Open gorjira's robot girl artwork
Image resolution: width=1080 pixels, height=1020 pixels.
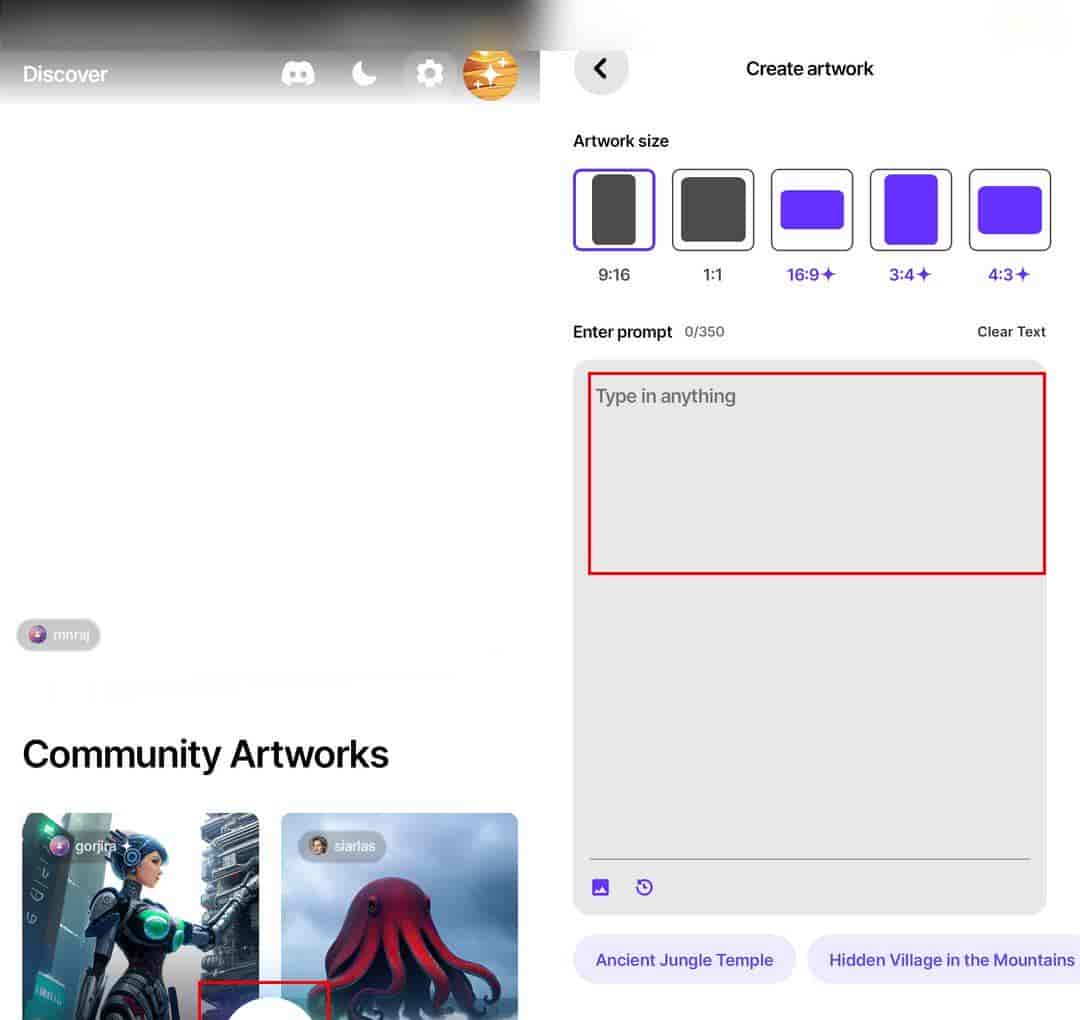[x=141, y=916]
